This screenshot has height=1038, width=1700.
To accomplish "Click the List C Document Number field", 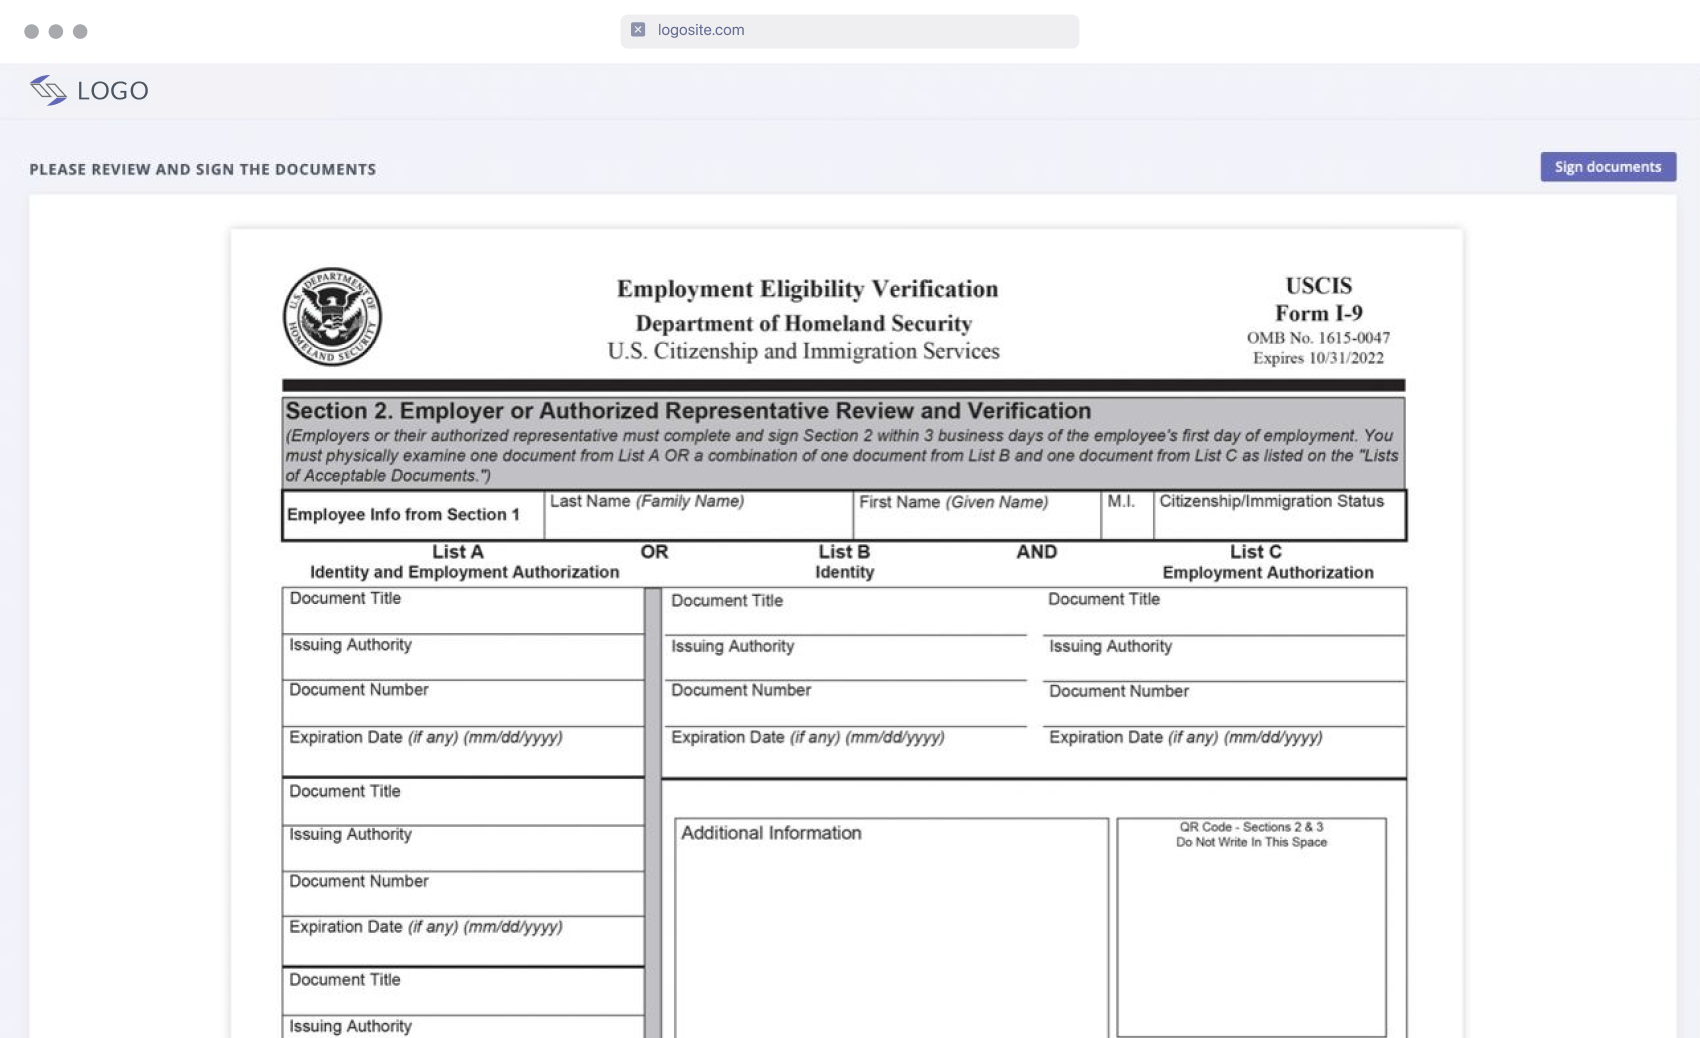I will point(1224,705).
